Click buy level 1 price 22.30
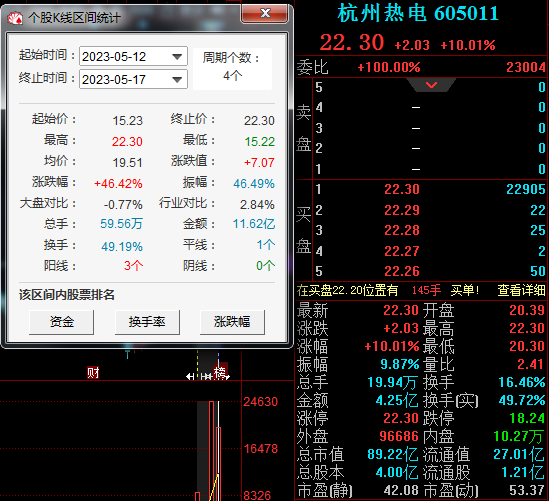Screen dimensions: 549x501 coord(402,189)
